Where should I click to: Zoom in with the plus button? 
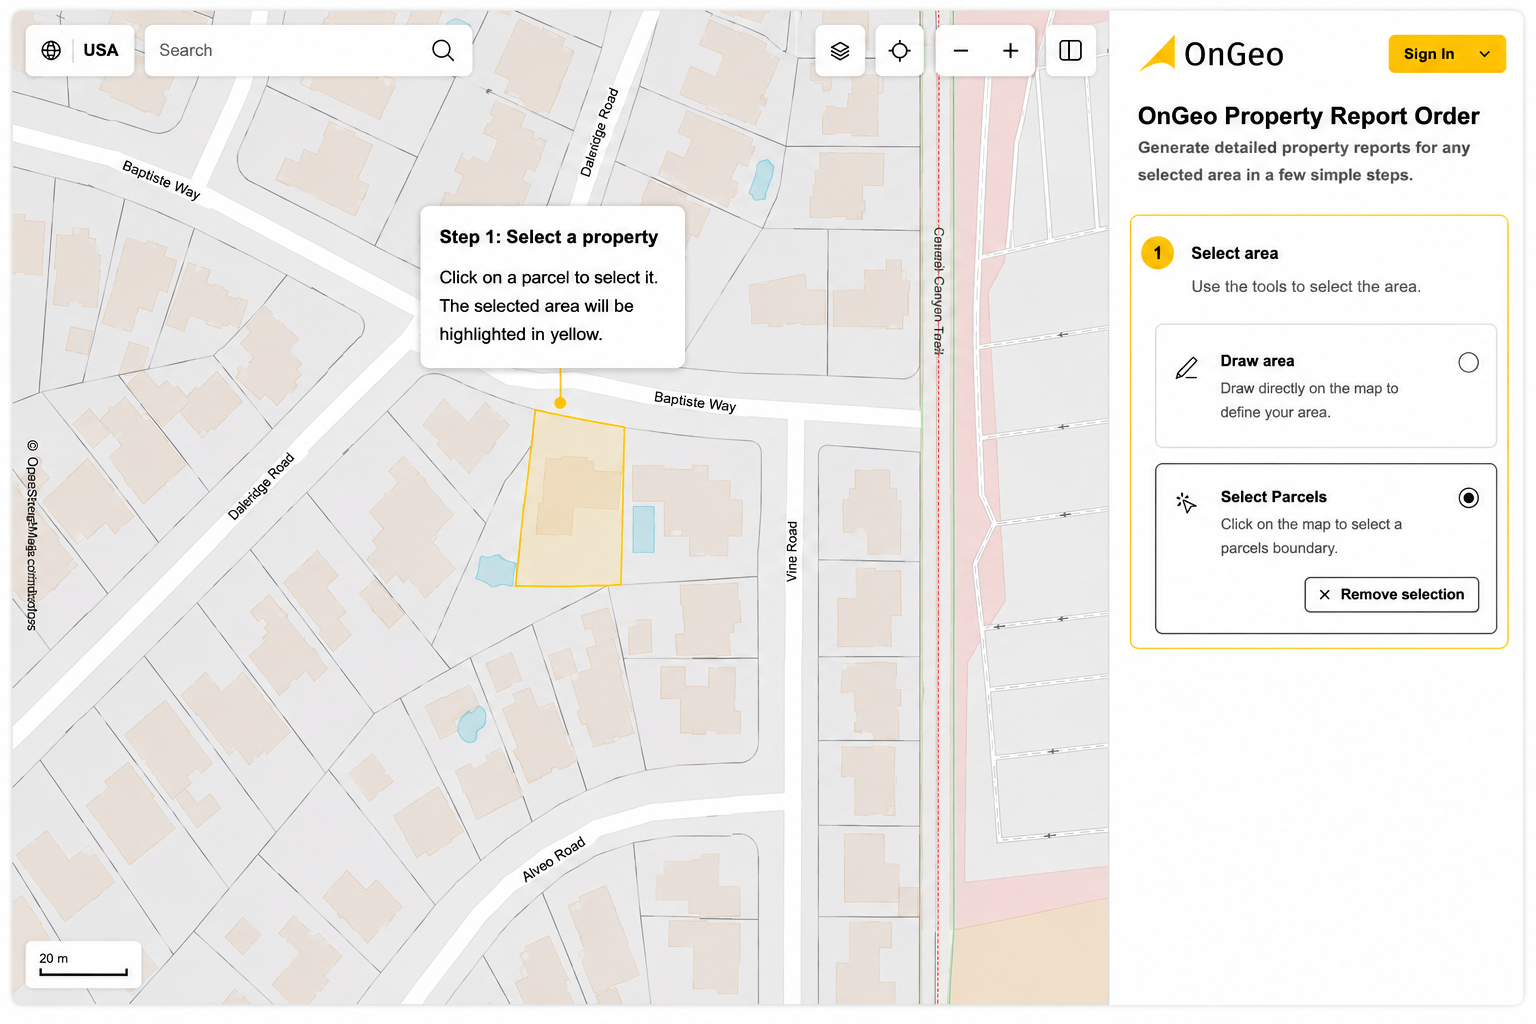(x=1011, y=51)
